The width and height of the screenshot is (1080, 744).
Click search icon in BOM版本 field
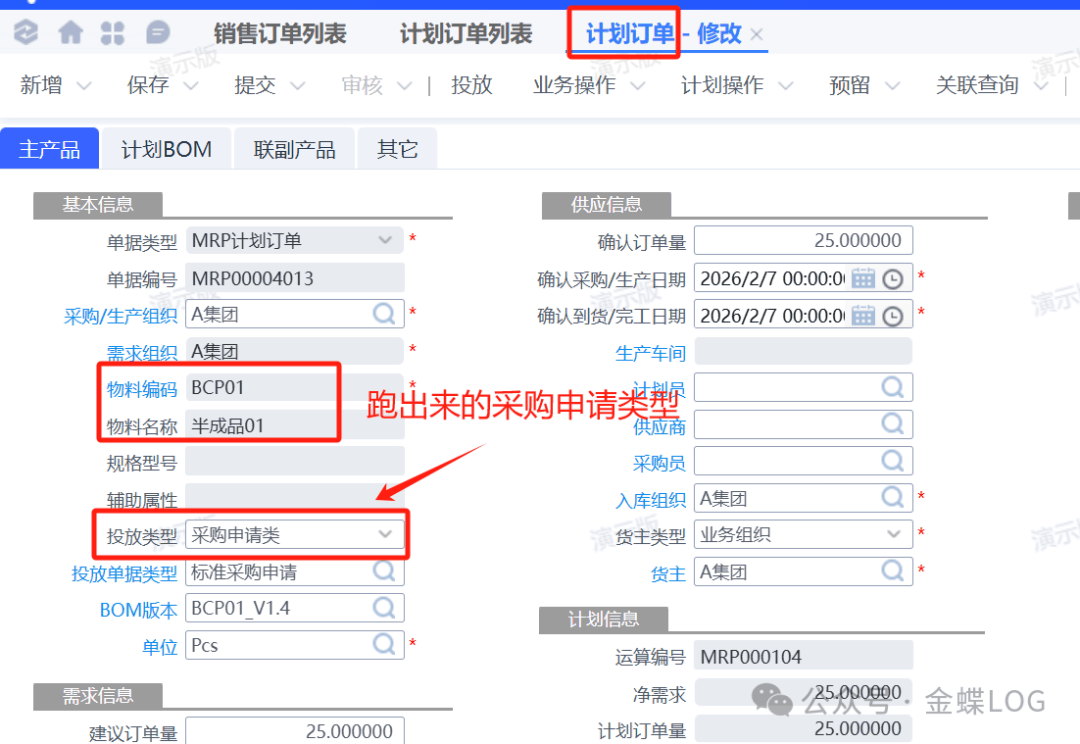coord(385,608)
